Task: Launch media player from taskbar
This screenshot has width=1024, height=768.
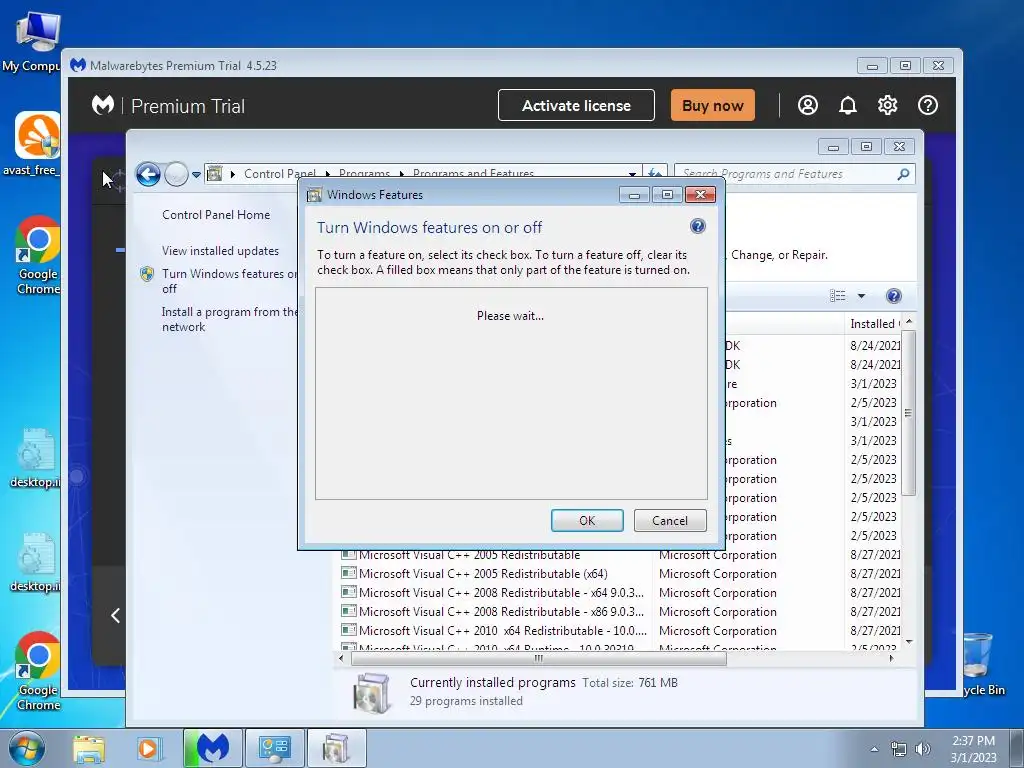Action: click(148, 748)
